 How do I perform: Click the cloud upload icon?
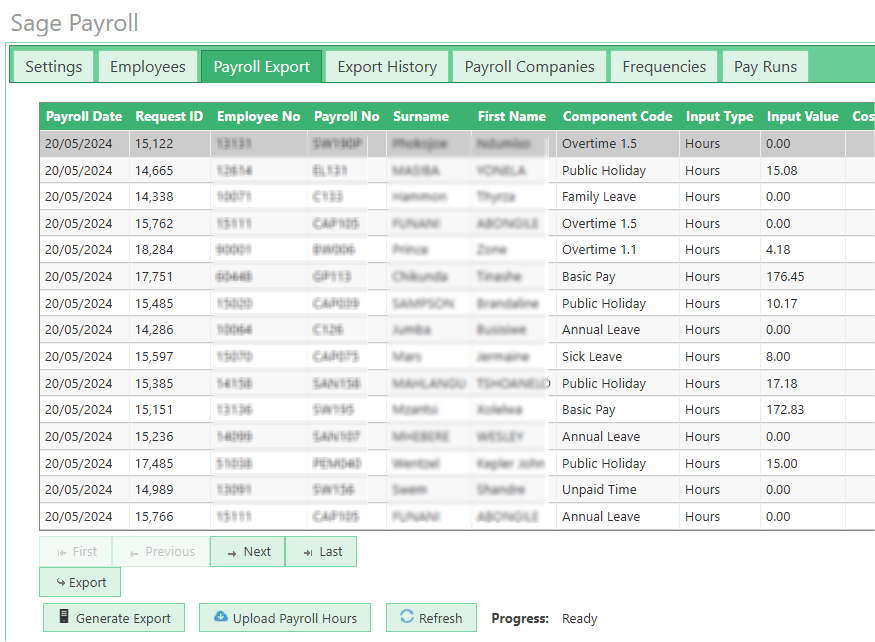coord(221,616)
